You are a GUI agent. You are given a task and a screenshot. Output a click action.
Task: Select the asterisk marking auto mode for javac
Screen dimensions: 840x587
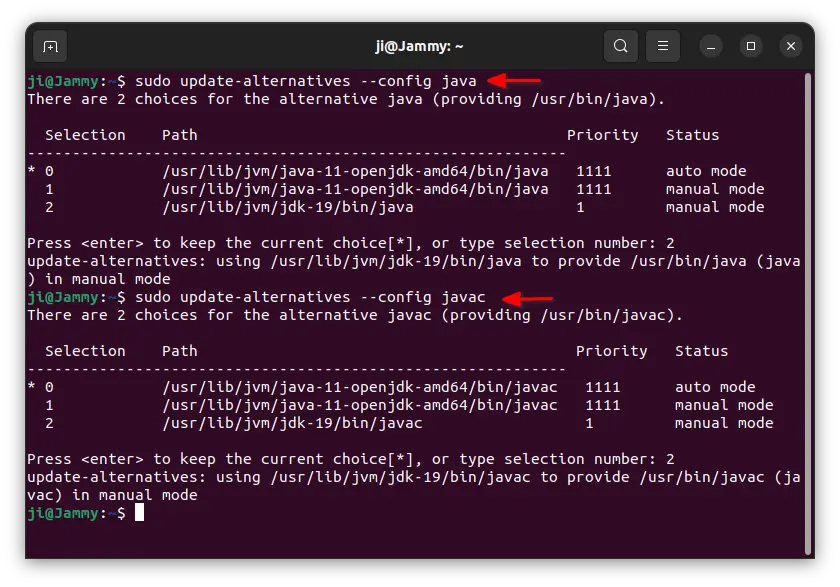click(x=30, y=387)
